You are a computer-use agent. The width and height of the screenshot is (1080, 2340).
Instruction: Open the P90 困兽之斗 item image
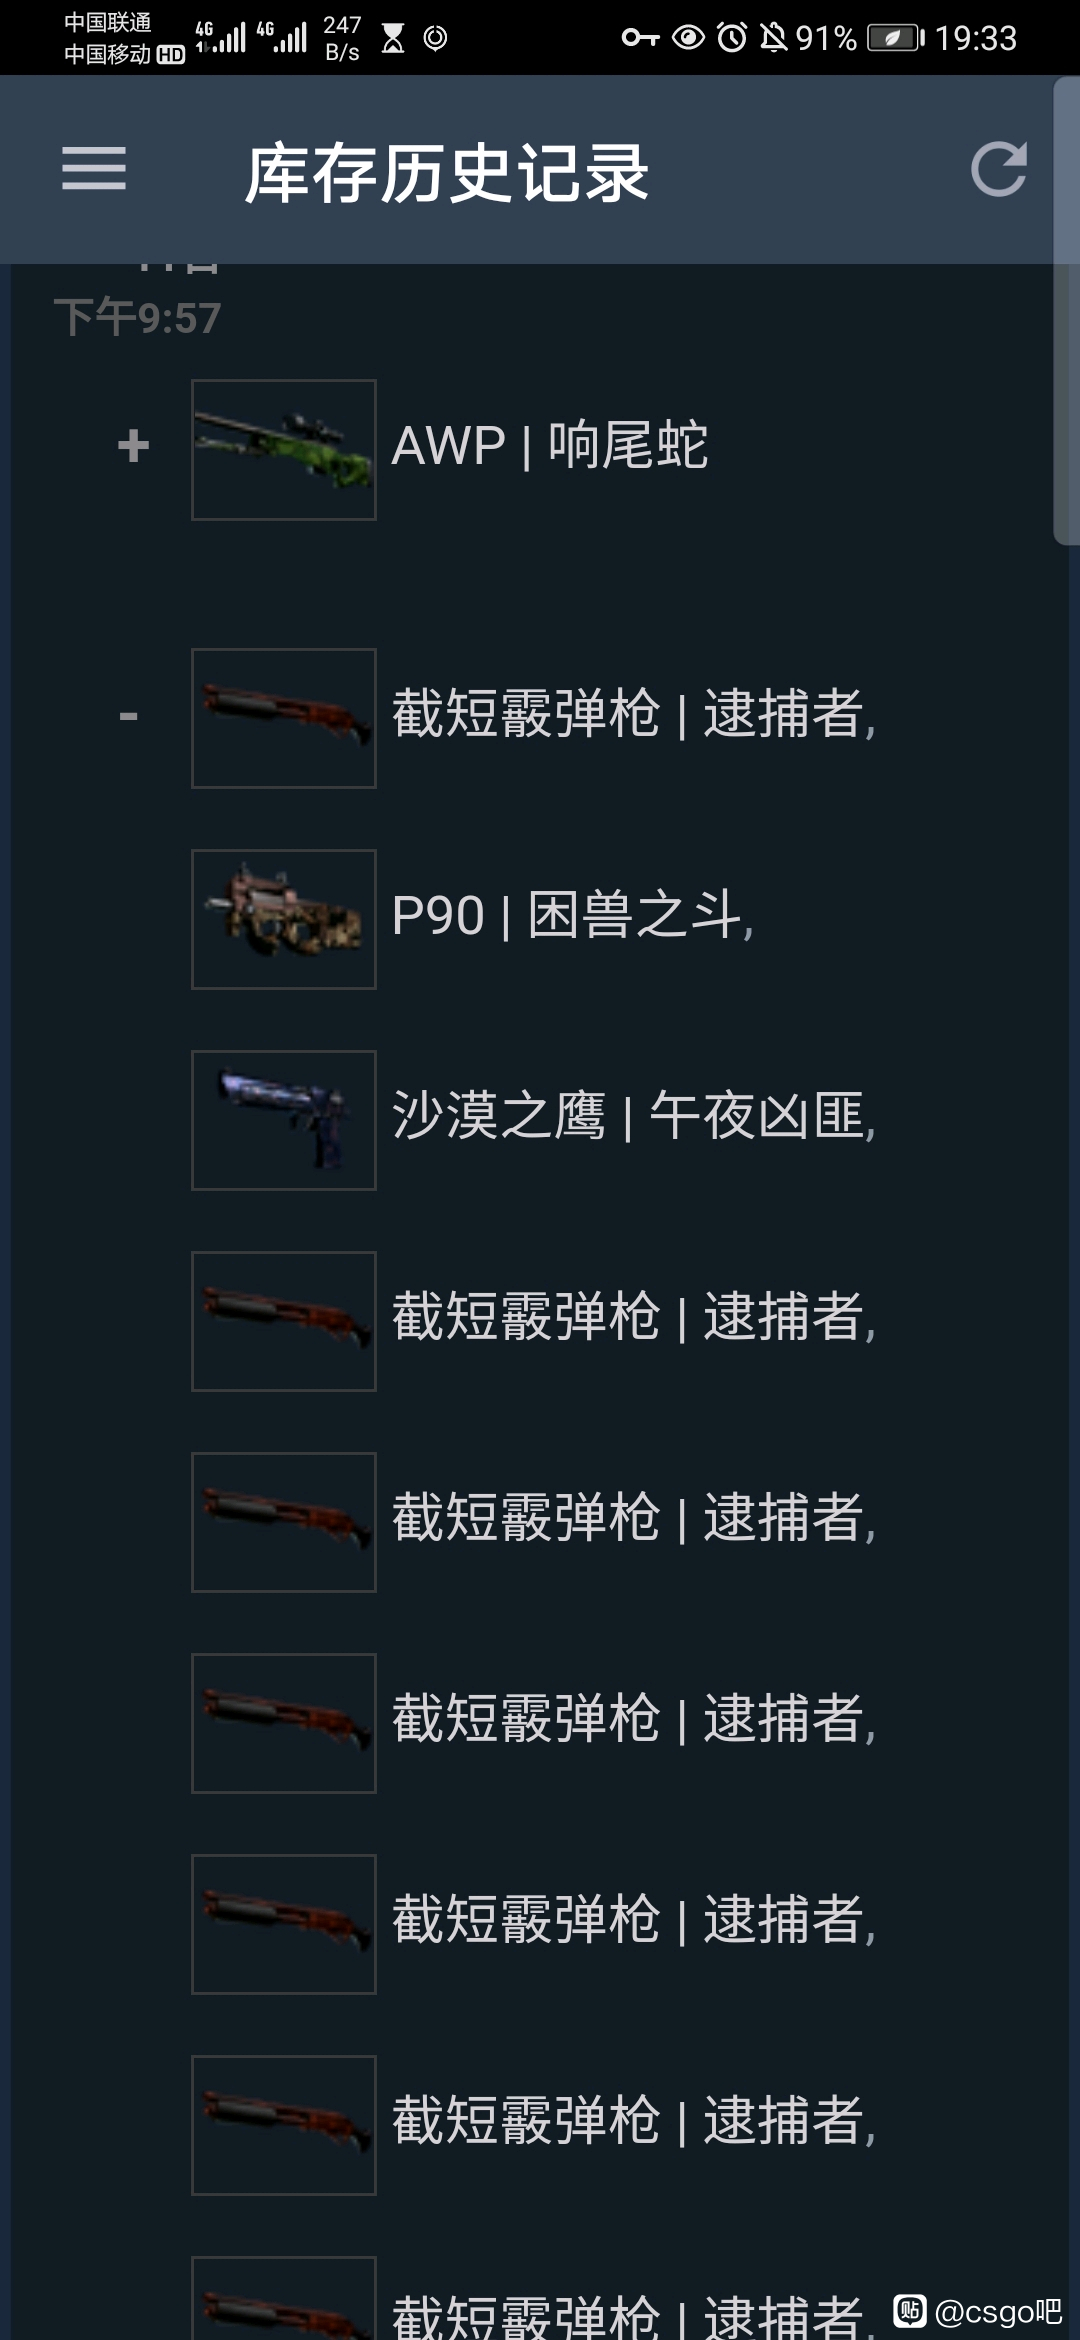coord(284,919)
